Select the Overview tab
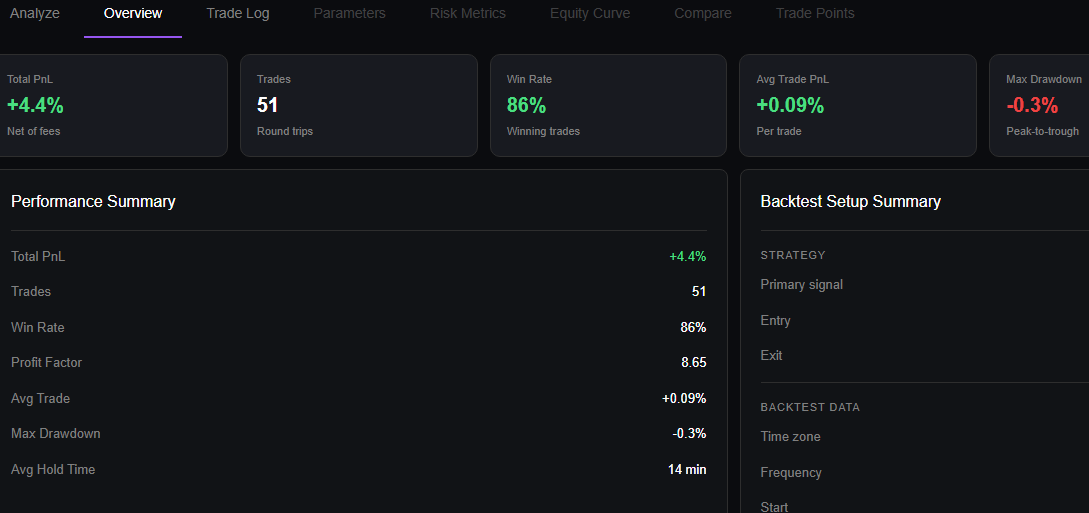The height and width of the screenshot is (513, 1089). [133, 13]
